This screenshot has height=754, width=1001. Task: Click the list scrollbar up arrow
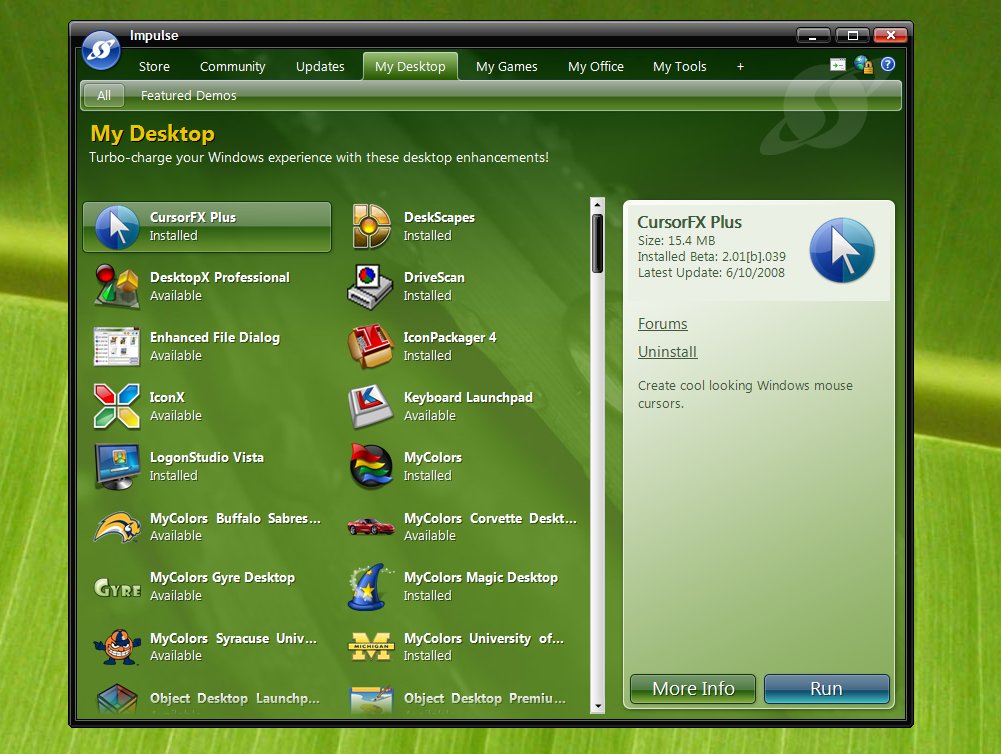(598, 204)
